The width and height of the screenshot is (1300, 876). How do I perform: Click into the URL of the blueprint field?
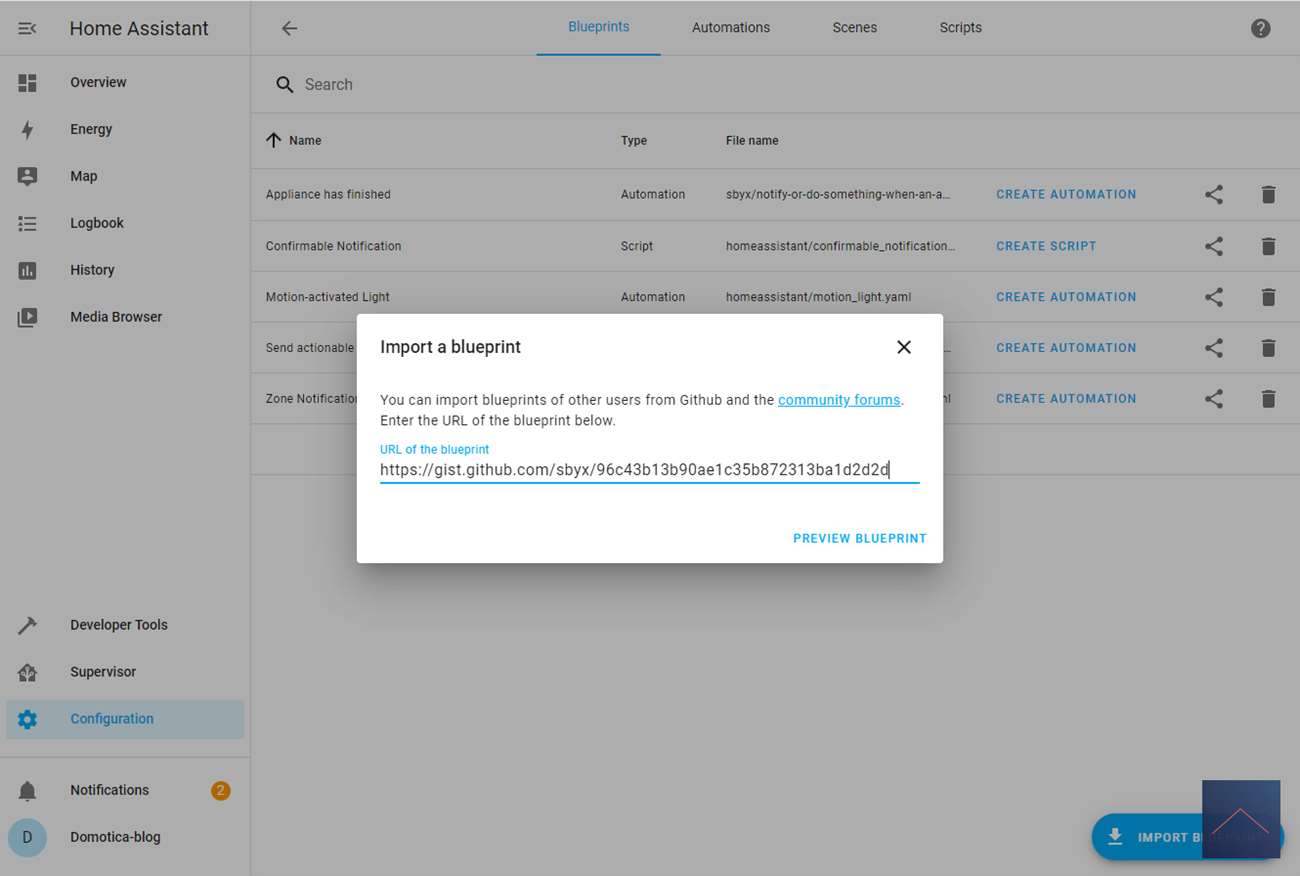648,469
